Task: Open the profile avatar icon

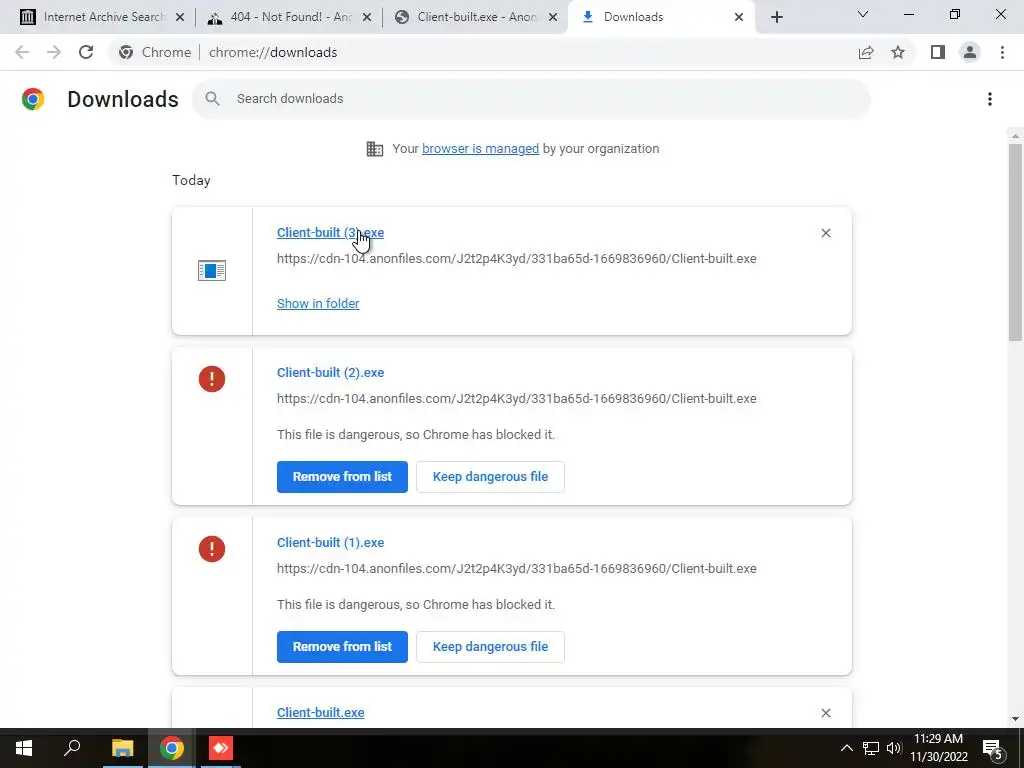Action: click(x=970, y=52)
